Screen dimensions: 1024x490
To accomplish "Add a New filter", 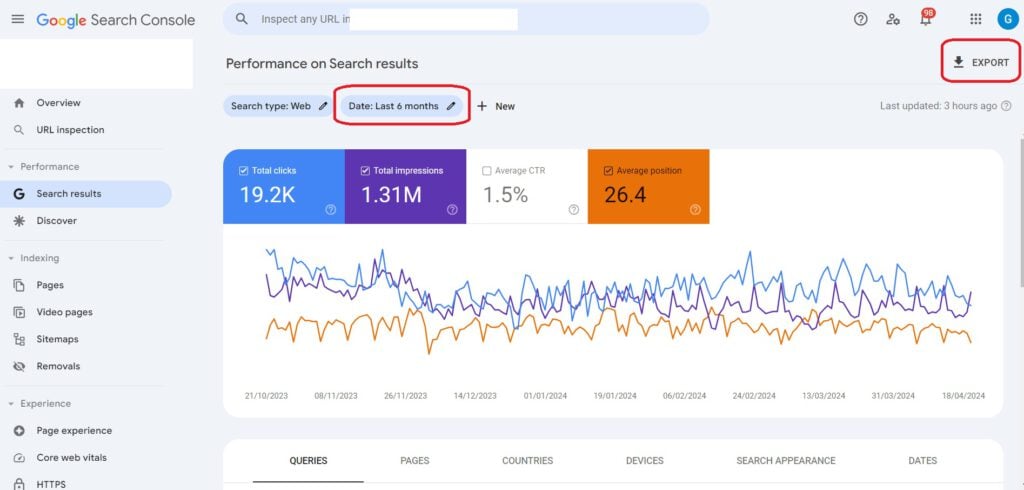I will click(x=495, y=106).
